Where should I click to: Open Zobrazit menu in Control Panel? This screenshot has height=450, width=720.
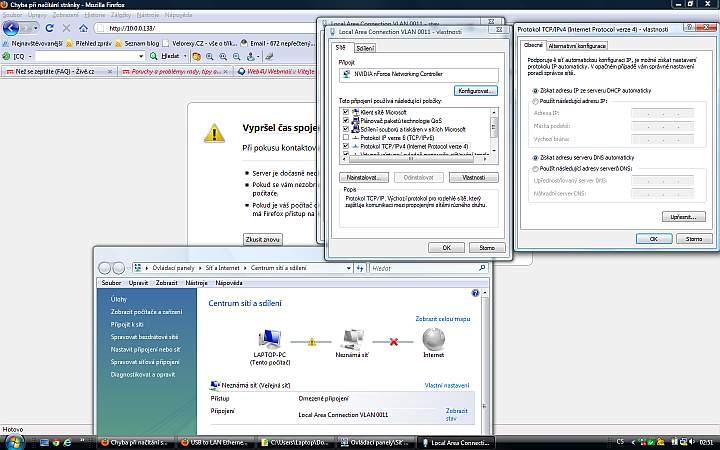[x=166, y=283]
